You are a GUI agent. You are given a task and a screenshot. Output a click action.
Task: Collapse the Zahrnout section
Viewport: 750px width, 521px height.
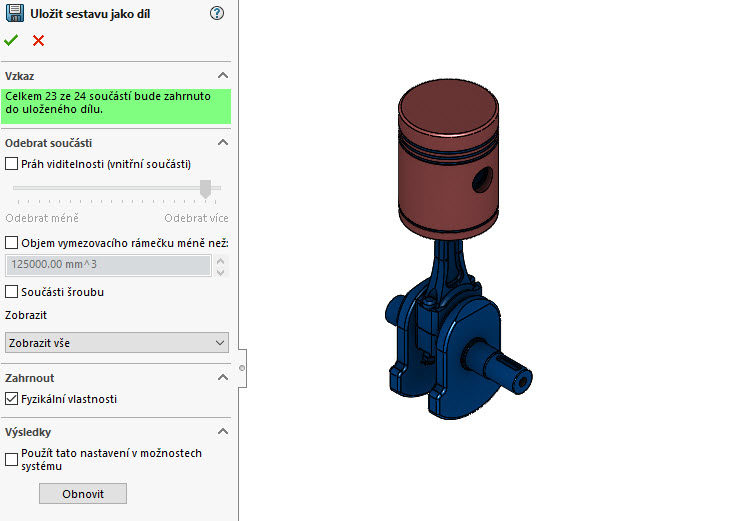pyautogui.click(x=222, y=377)
